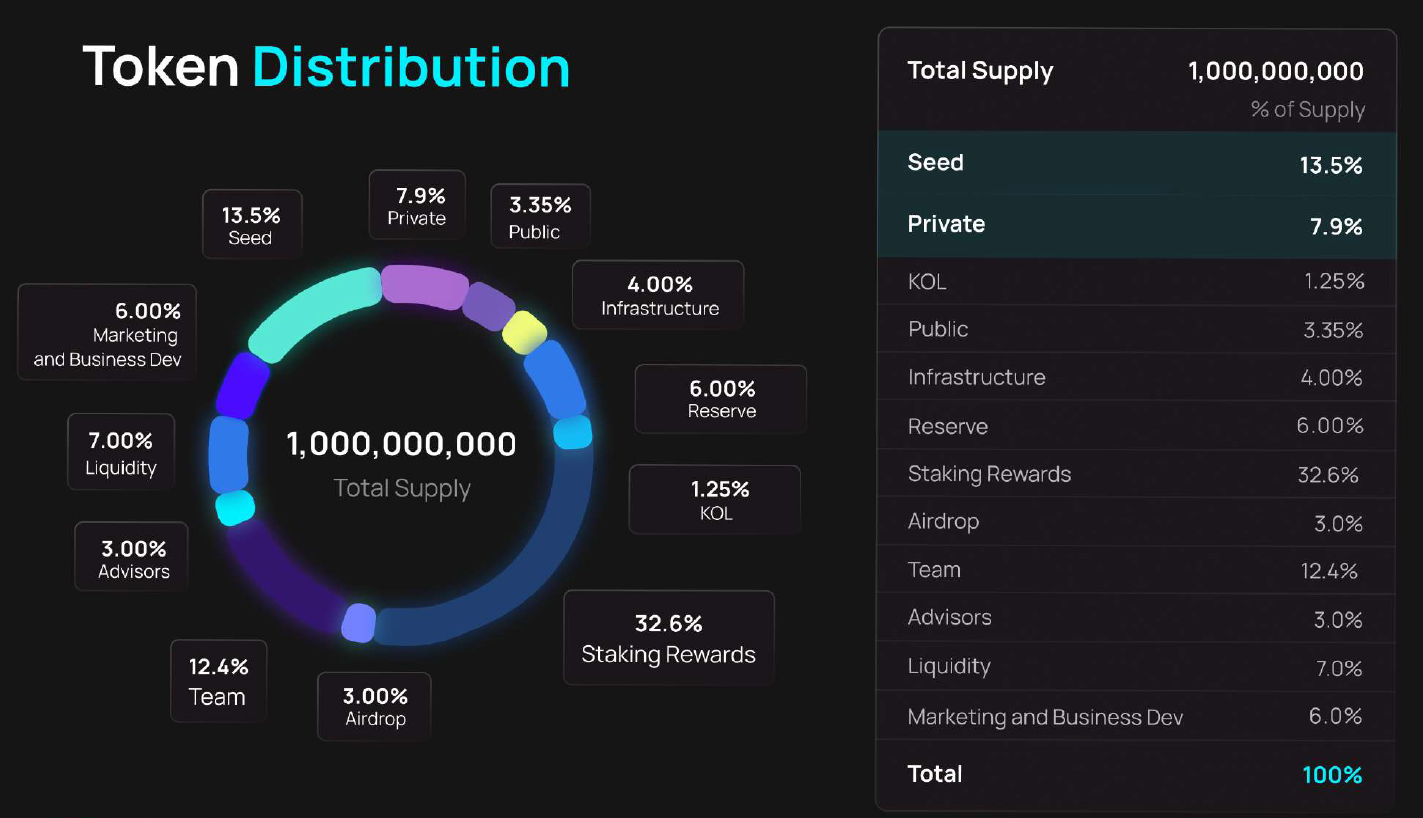
Task: Click the Staking Rewards row in the supply table
Action: coord(1135,475)
